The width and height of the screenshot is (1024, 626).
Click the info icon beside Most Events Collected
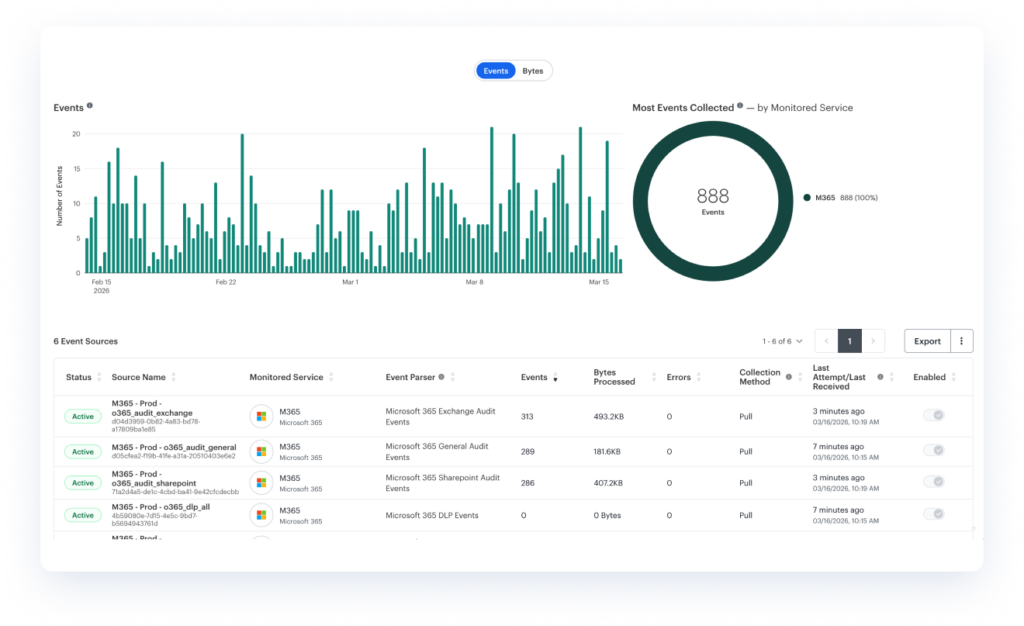(740, 106)
